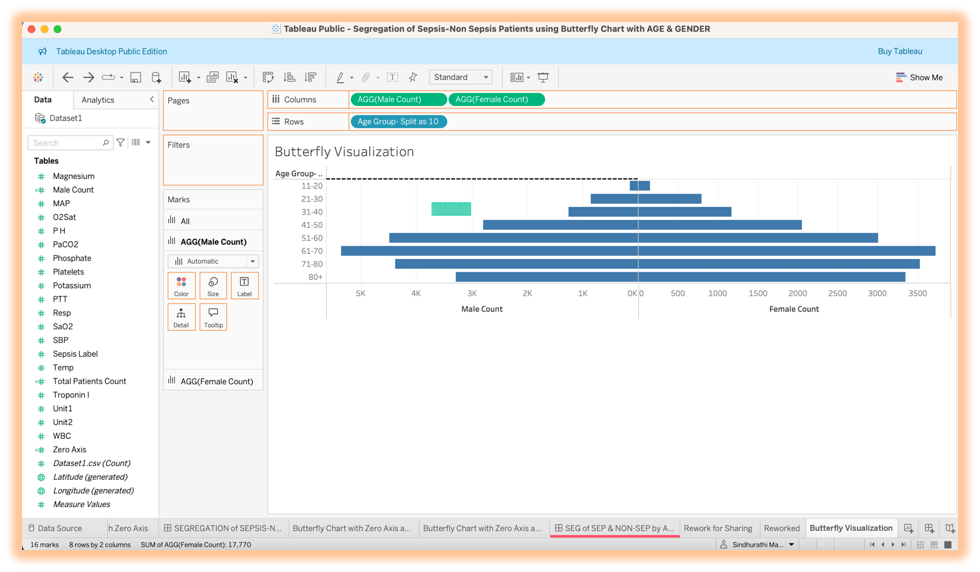
Task: Click the Redo forward arrow
Action: [88, 78]
